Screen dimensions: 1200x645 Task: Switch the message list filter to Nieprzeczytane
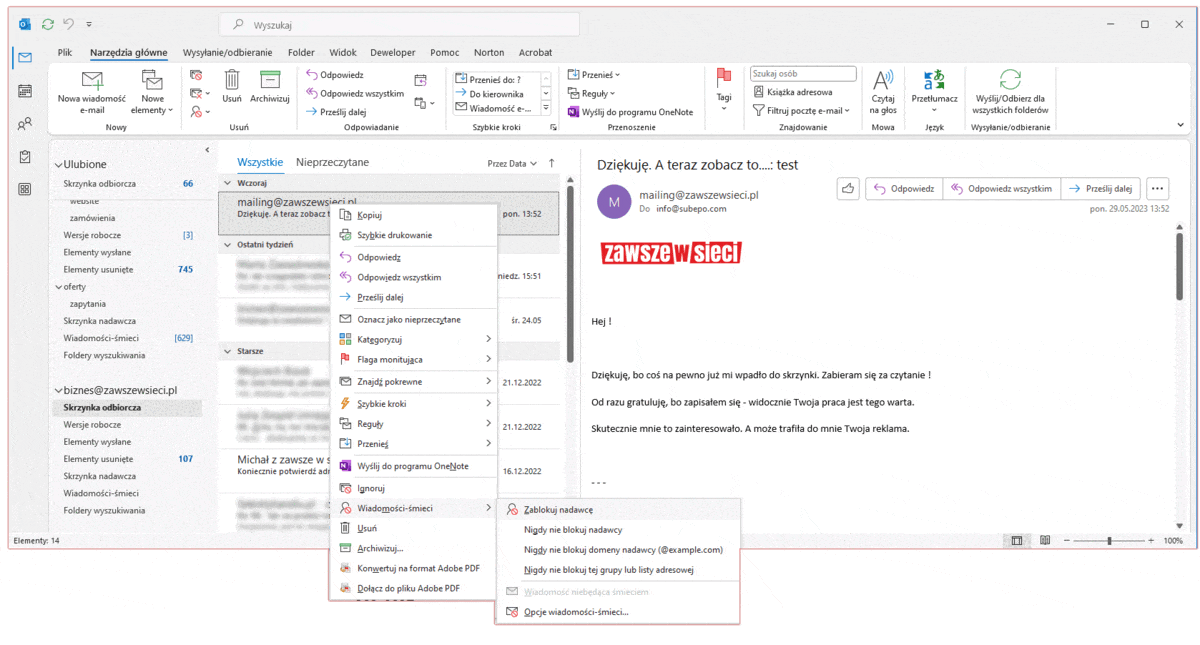[332, 162]
